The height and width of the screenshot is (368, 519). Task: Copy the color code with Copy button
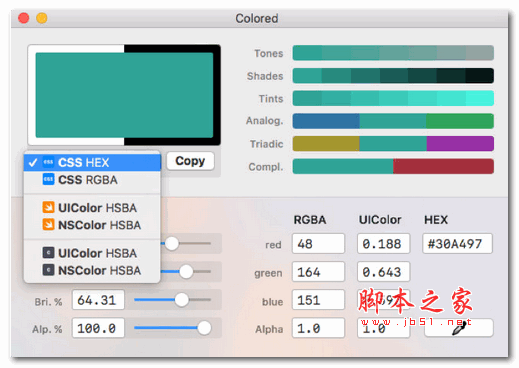click(x=190, y=161)
